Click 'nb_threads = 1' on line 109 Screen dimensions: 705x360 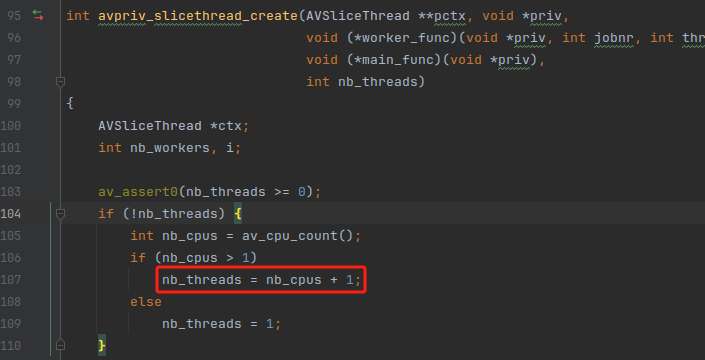(x=218, y=324)
